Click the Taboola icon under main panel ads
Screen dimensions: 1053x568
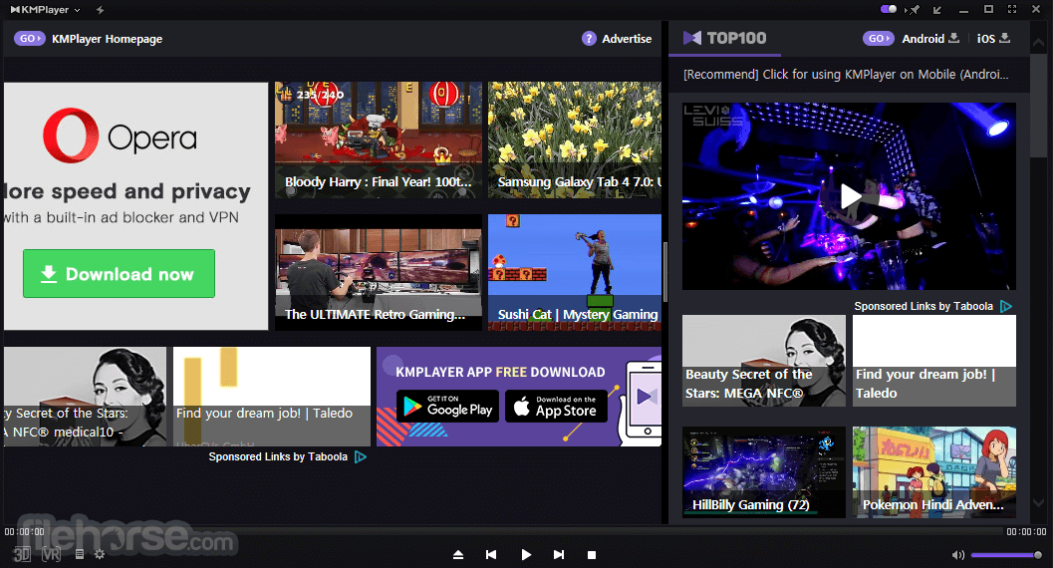coord(361,457)
